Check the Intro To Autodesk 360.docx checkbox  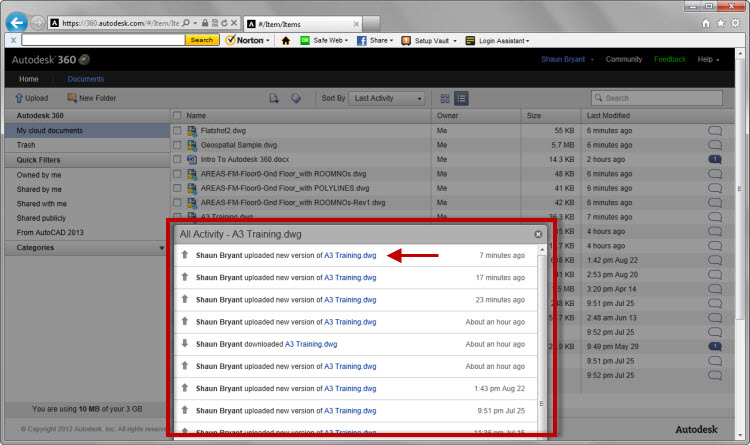[177, 159]
